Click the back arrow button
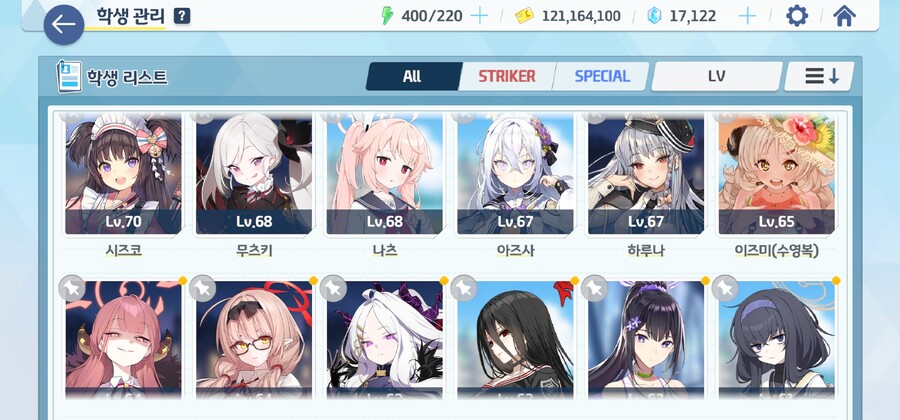Screen dimensions: 900x420 (x=64, y=25)
